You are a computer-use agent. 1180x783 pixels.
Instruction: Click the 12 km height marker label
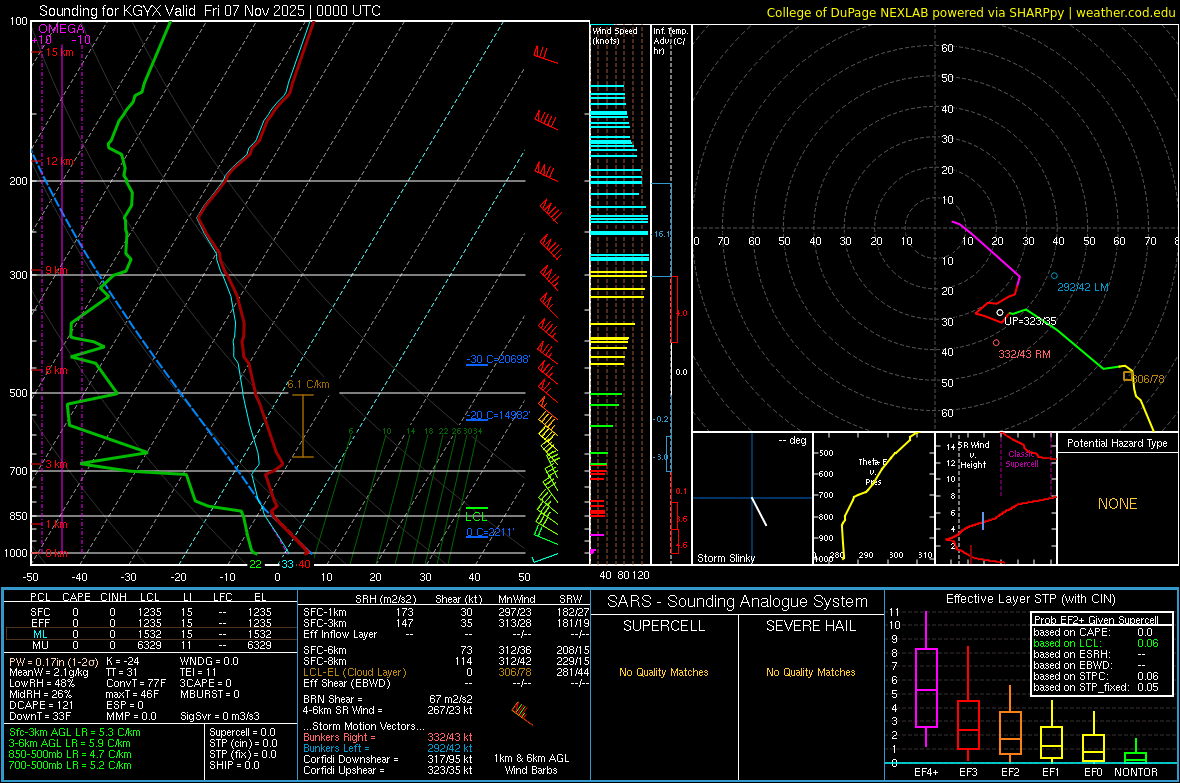coord(59,161)
